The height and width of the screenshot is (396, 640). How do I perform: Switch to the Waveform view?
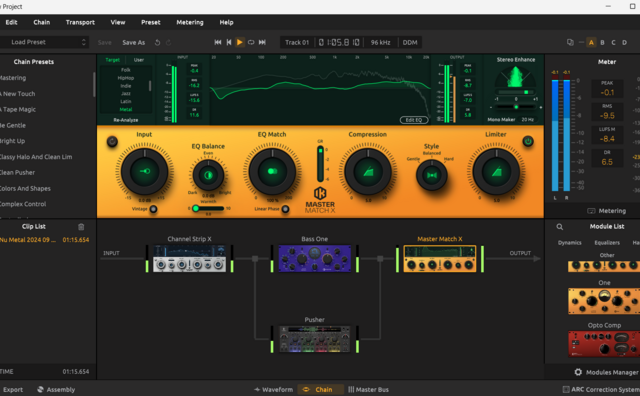pos(273,389)
